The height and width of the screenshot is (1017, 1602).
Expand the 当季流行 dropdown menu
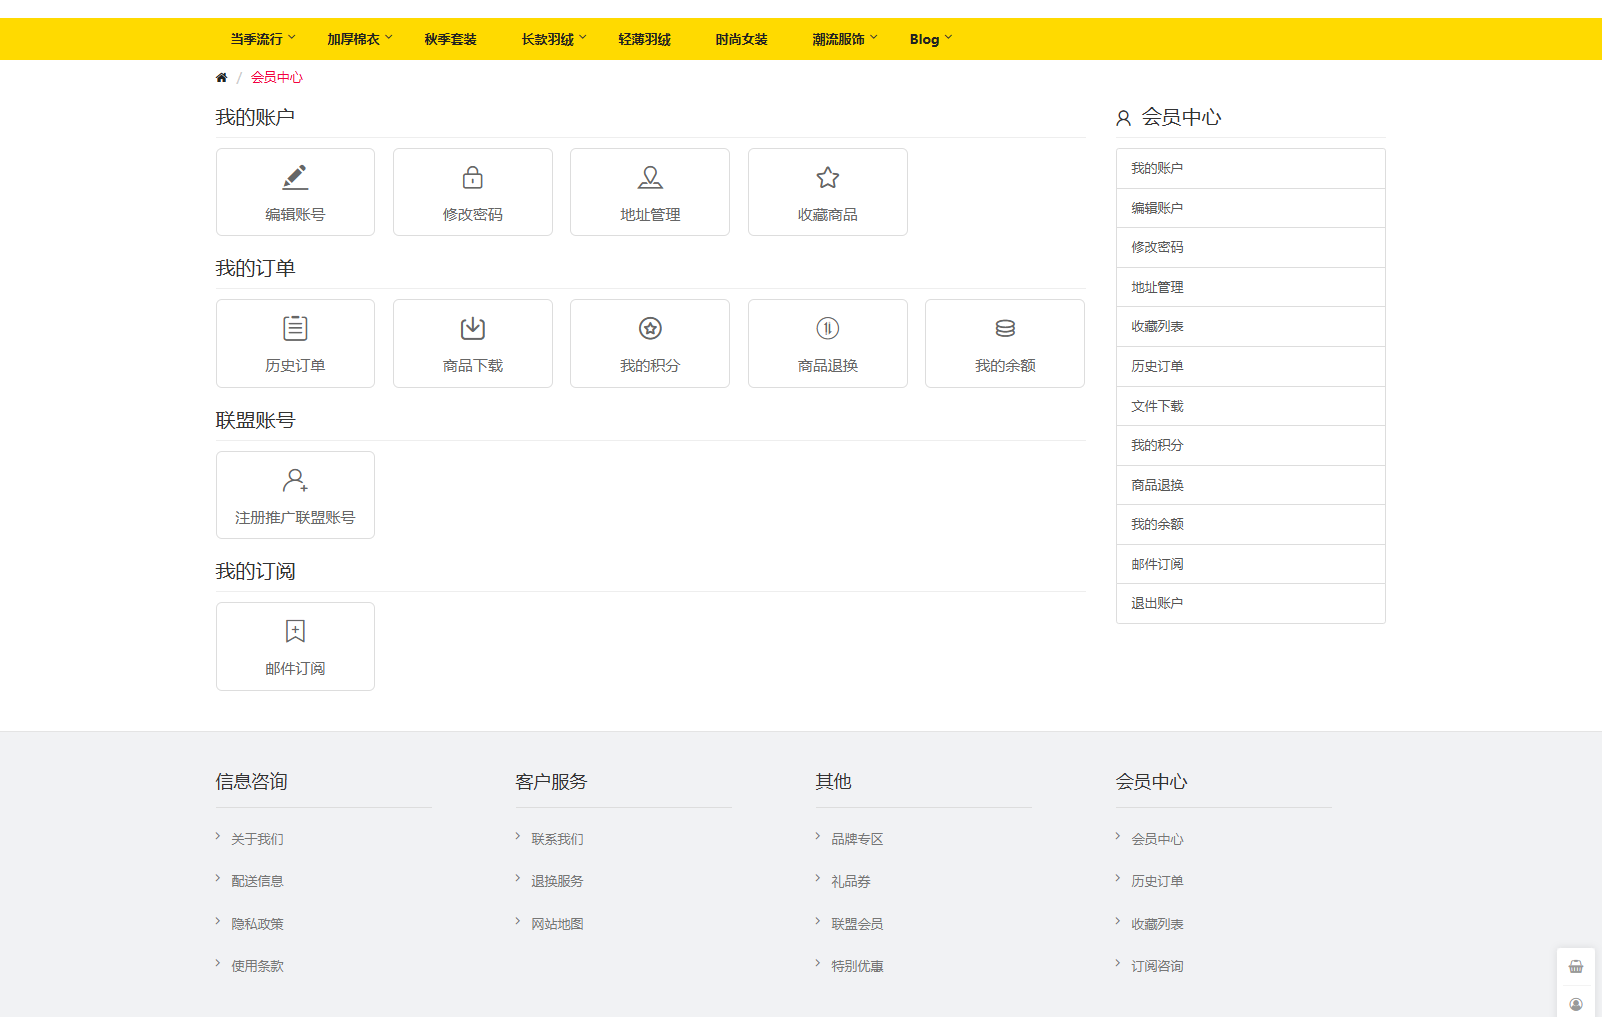click(263, 39)
